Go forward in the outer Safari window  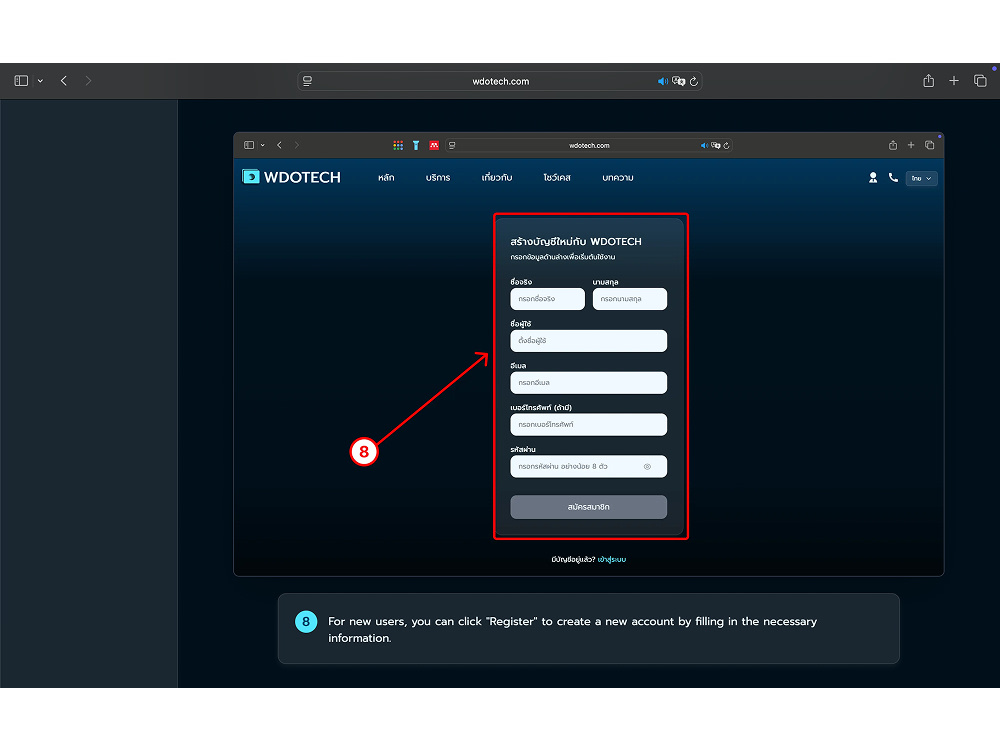pyautogui.click(x=88, y=81)
